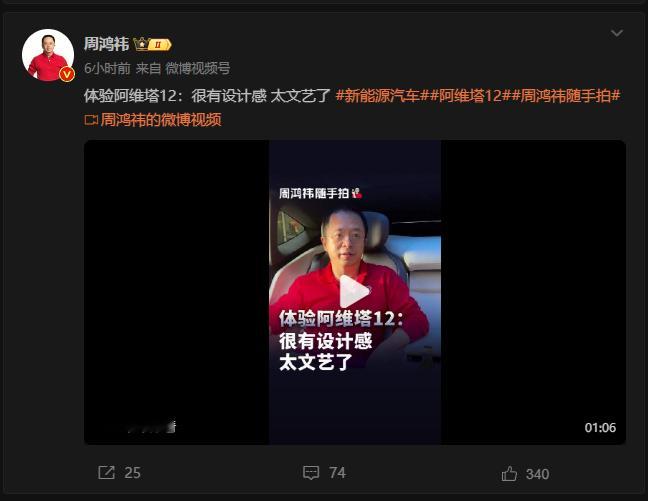Click the repost share icon
648x501 pixels.
(106, 472)
